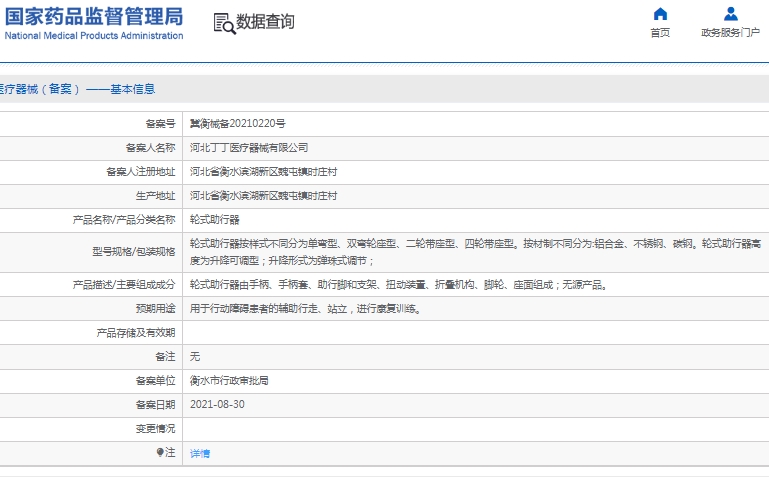Select the date 2021-08-30
This screenshot has height=477, width=769.
(x=217, y=404)
